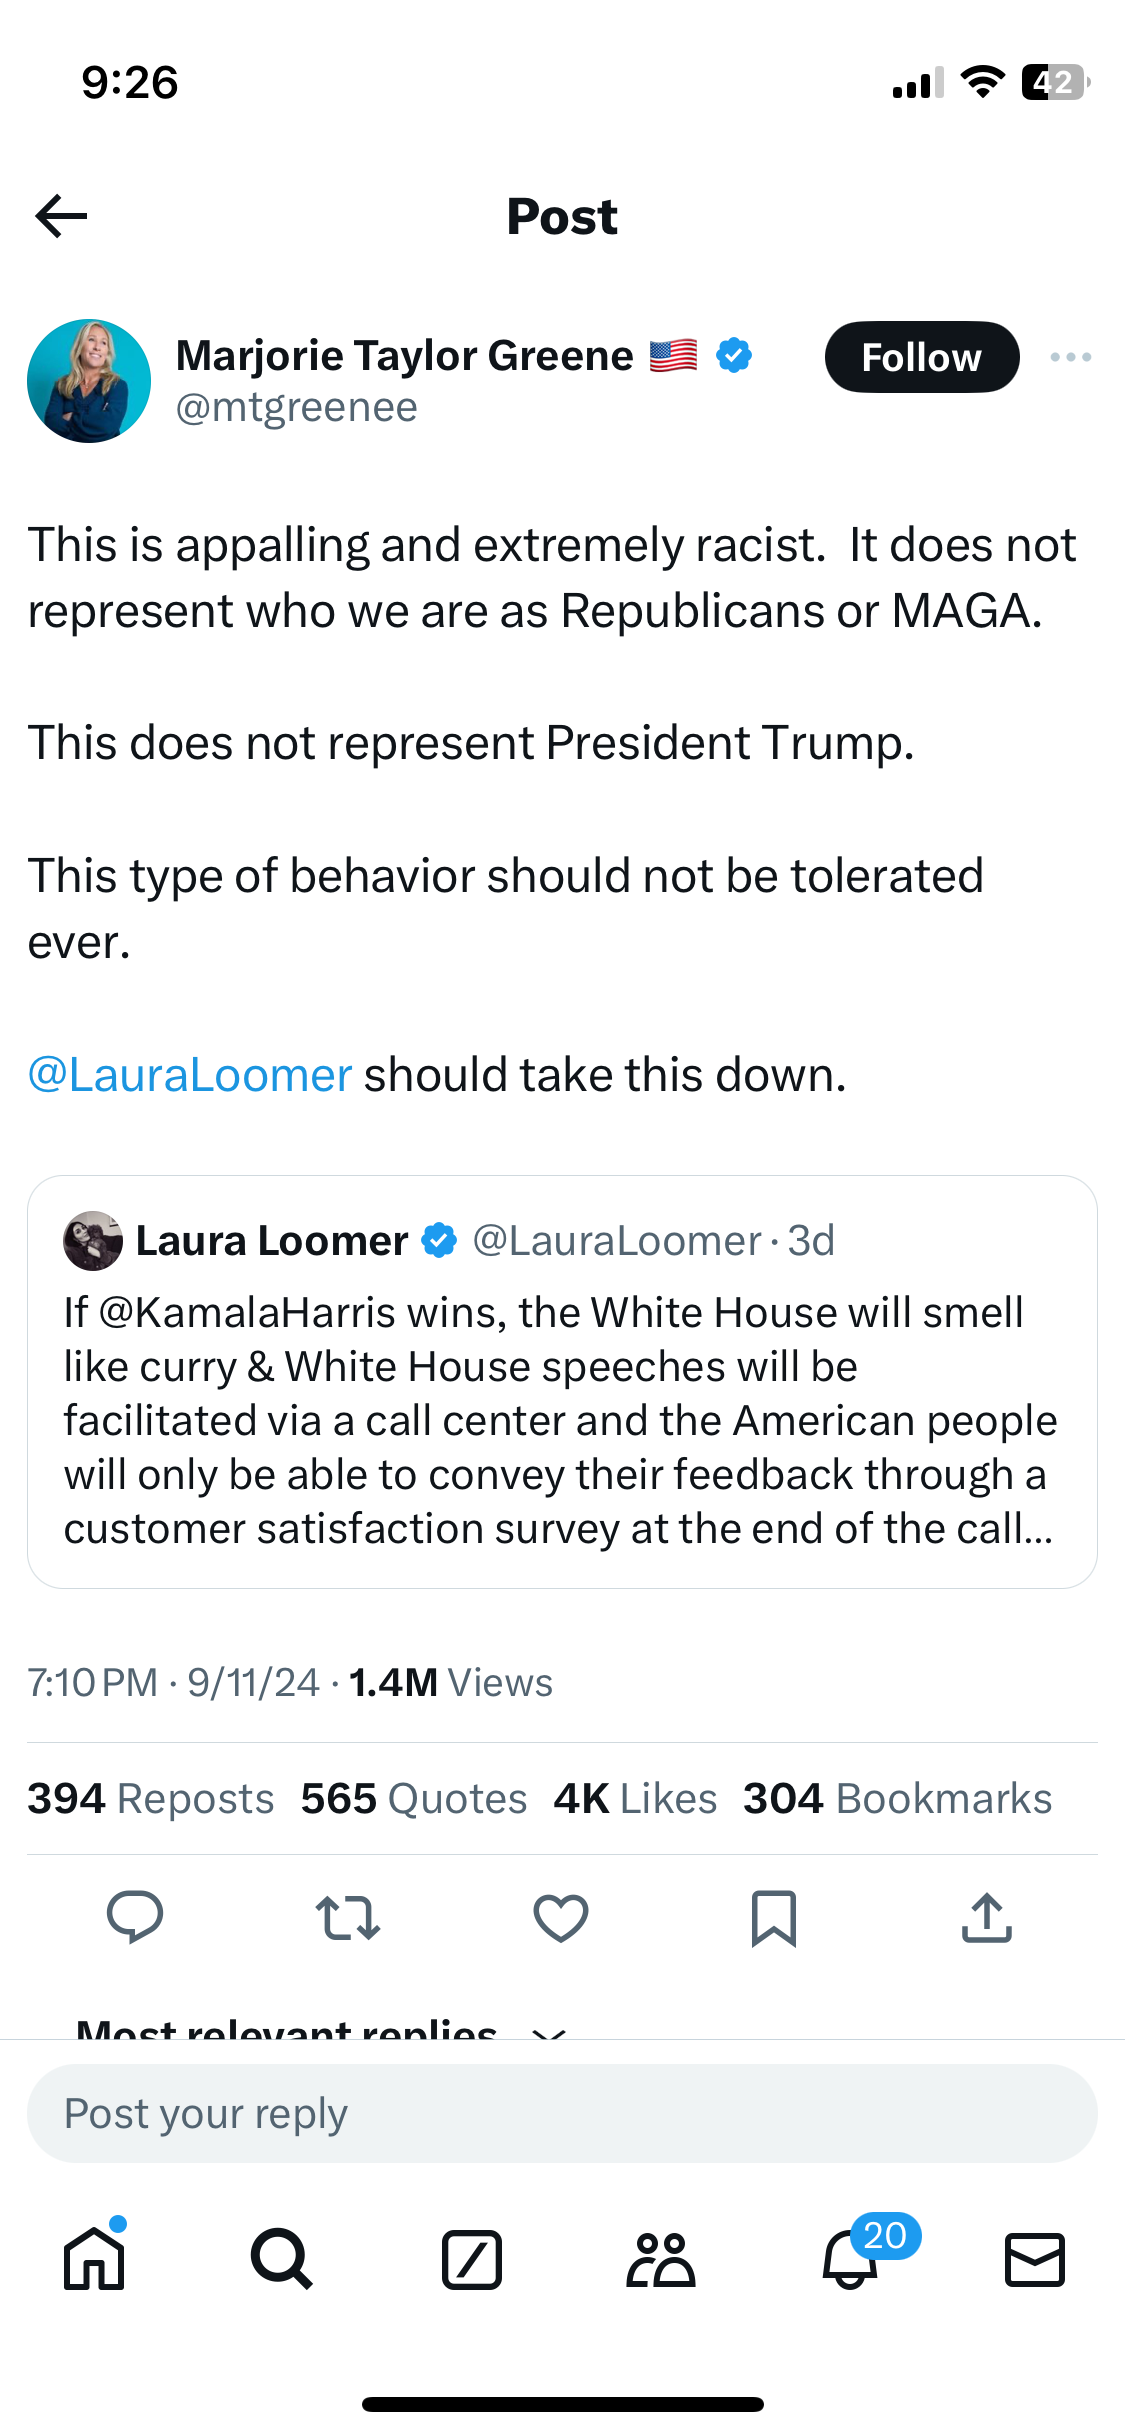Tap the Post your reply field
Viewport: 1125px width, 2436px height.
click(562, 2113)
